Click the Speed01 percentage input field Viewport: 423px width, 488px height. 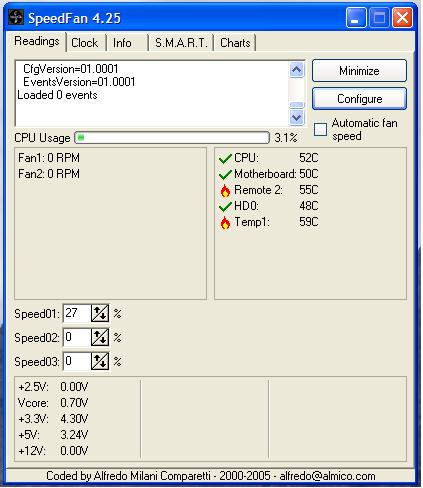click(77, 313)
